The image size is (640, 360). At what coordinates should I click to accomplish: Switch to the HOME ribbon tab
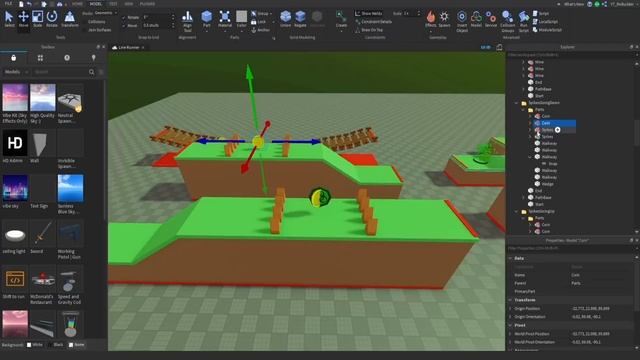click(77, 4)
